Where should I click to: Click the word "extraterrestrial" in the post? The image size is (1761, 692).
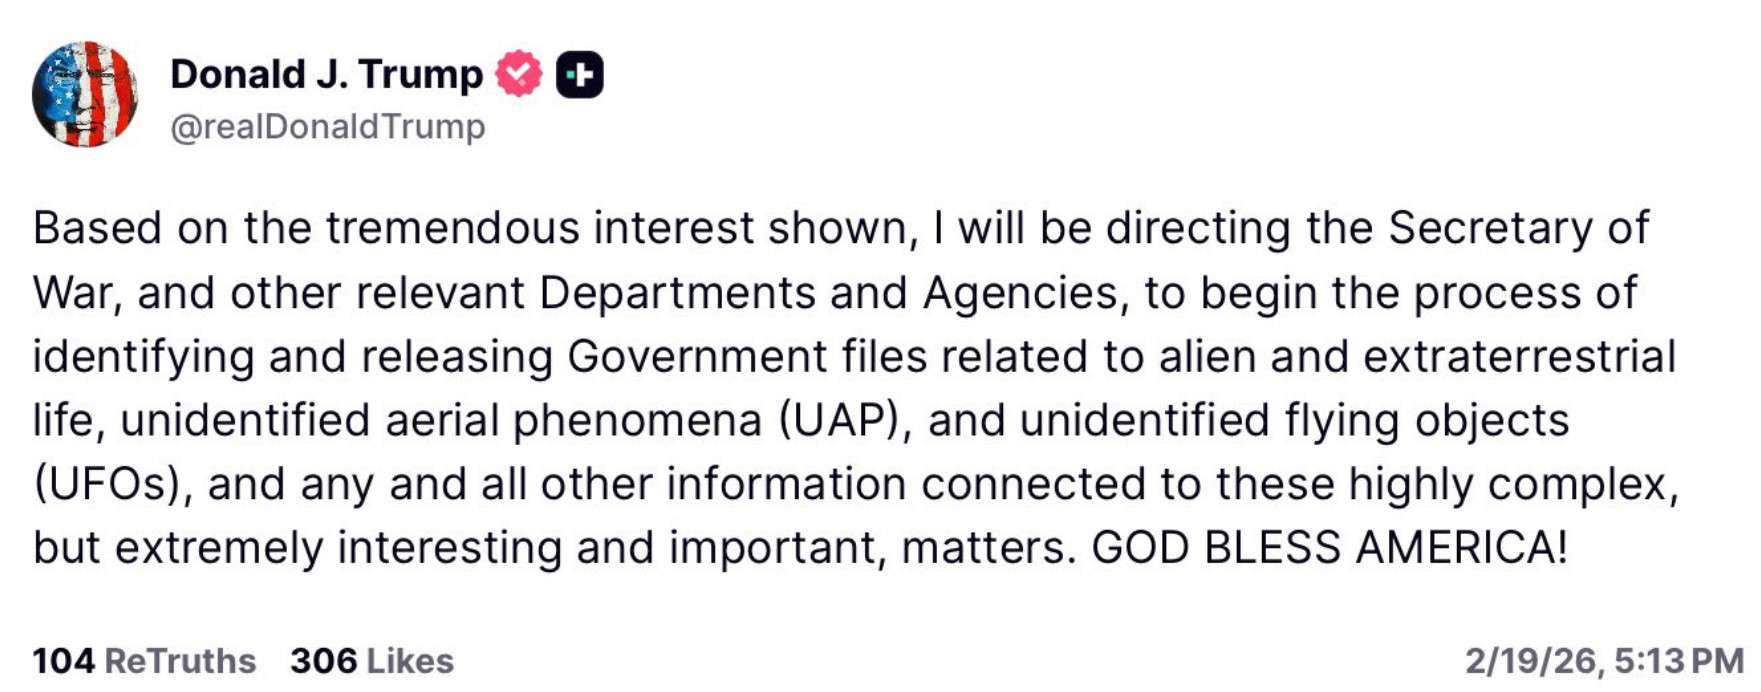1519,356
